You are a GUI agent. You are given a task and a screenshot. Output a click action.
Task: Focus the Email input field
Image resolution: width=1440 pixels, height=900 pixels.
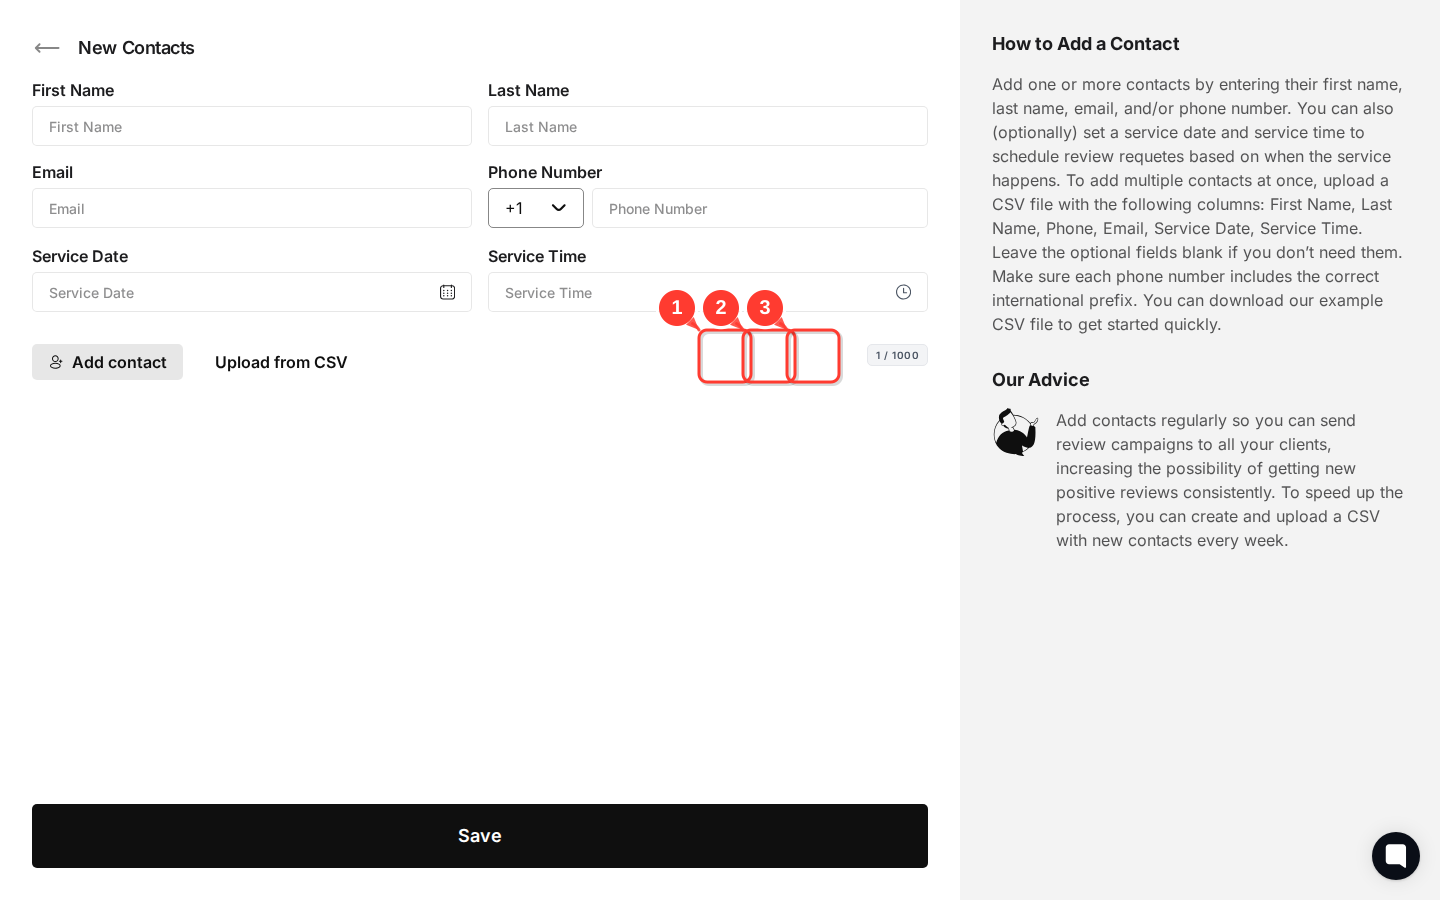pyautogui.click(x=252, y=208)
